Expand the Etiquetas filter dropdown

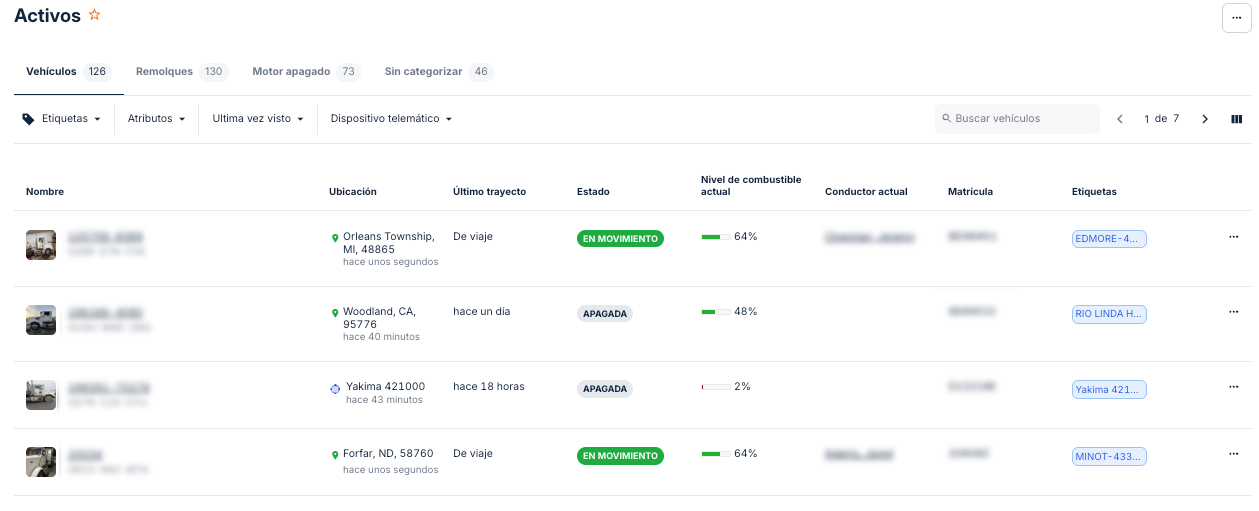coord(62,119)
